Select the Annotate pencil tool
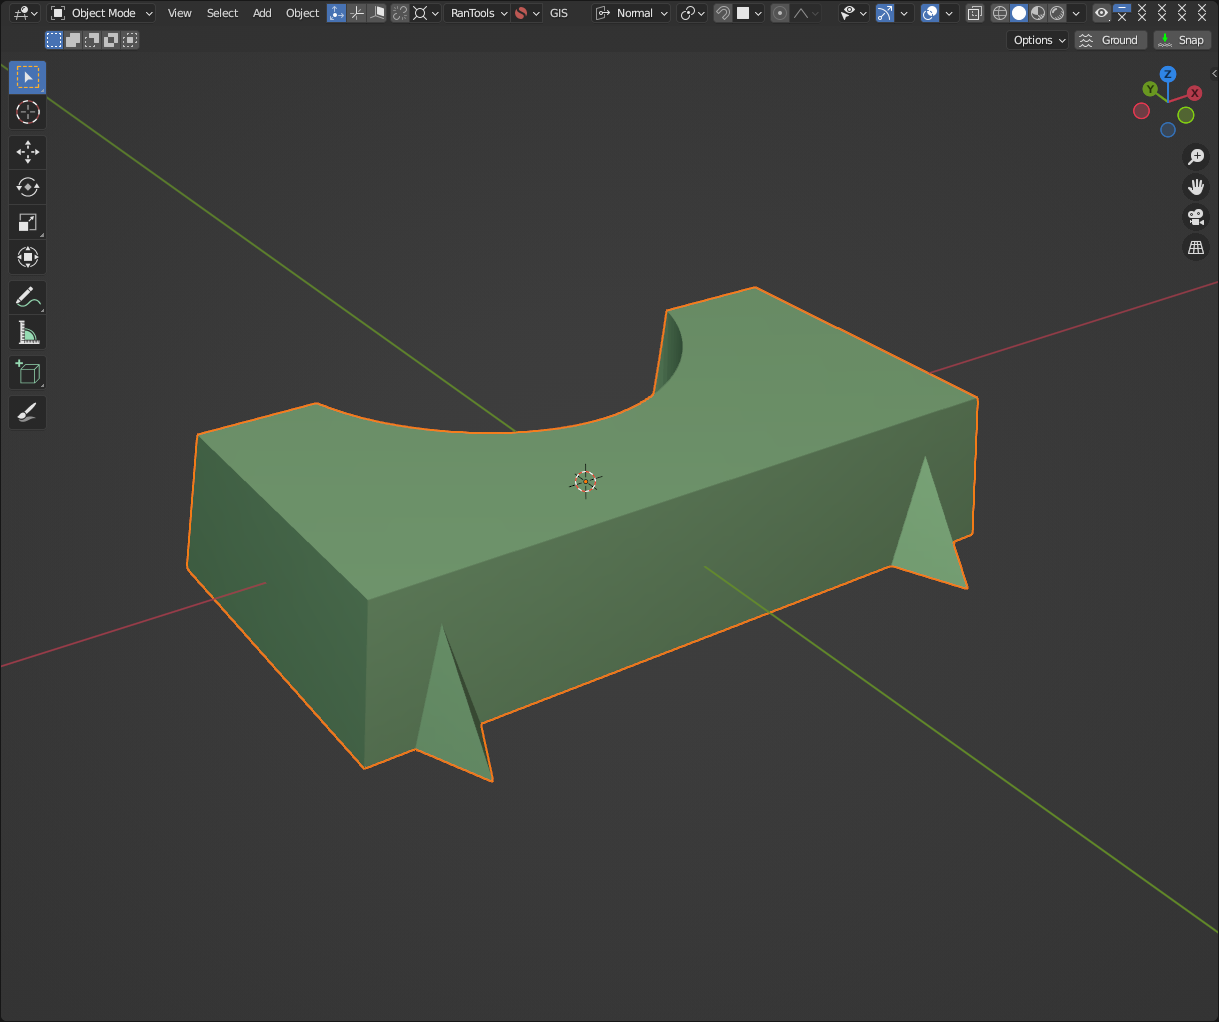This screenshot has height=1022, width=1219. pos(28,297)
